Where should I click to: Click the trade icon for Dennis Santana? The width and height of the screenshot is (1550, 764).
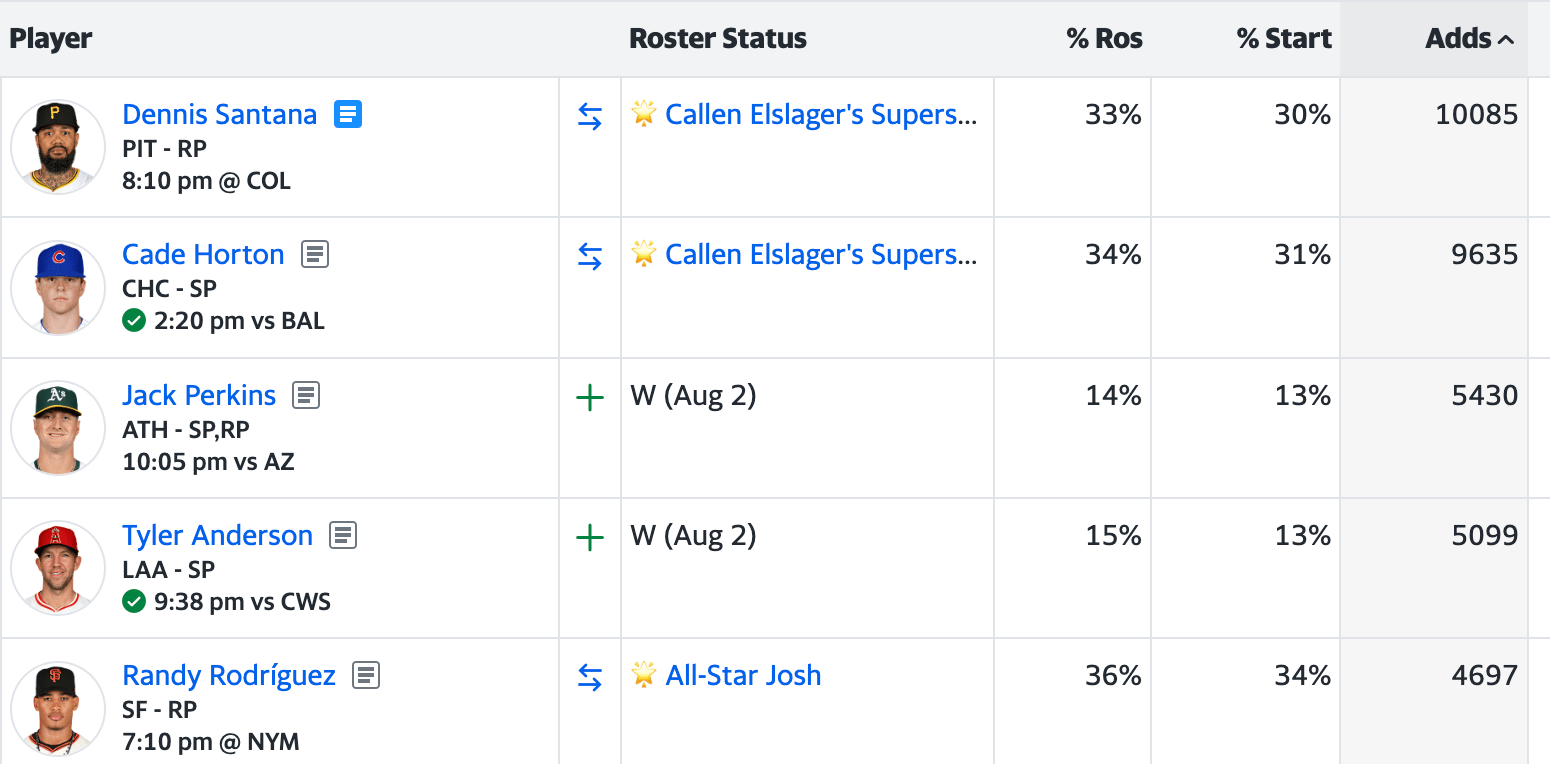coord(590,117)
